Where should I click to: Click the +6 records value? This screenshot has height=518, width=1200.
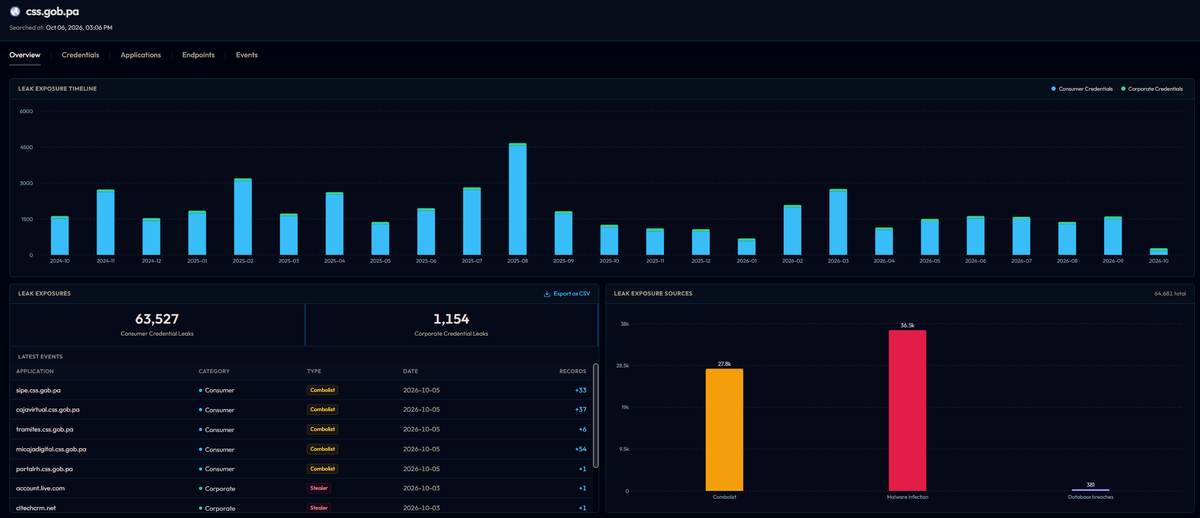(x=582, y=429)
